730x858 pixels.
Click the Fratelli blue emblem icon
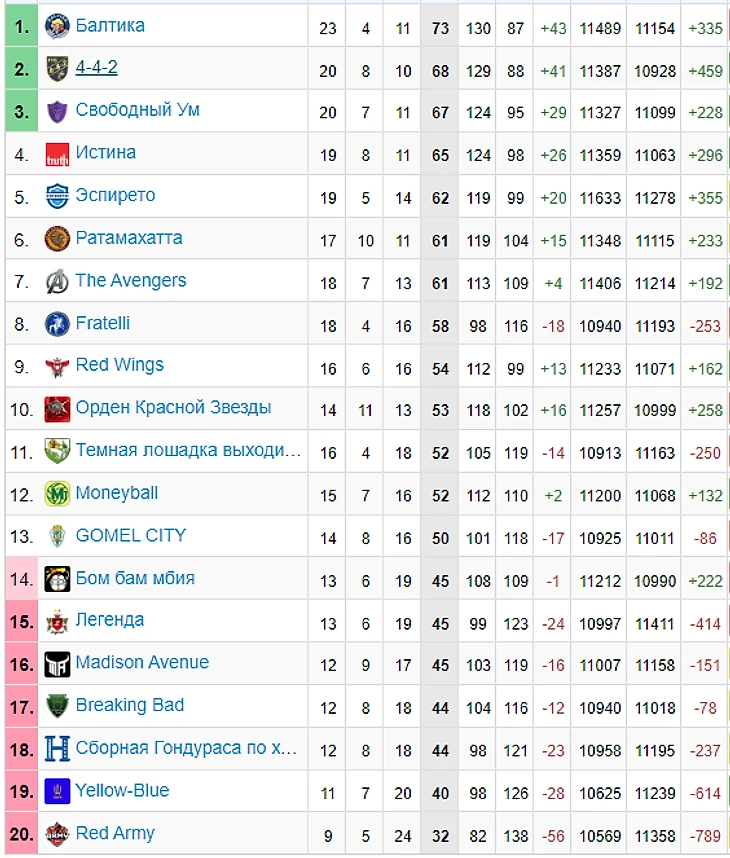click(57, 324)
